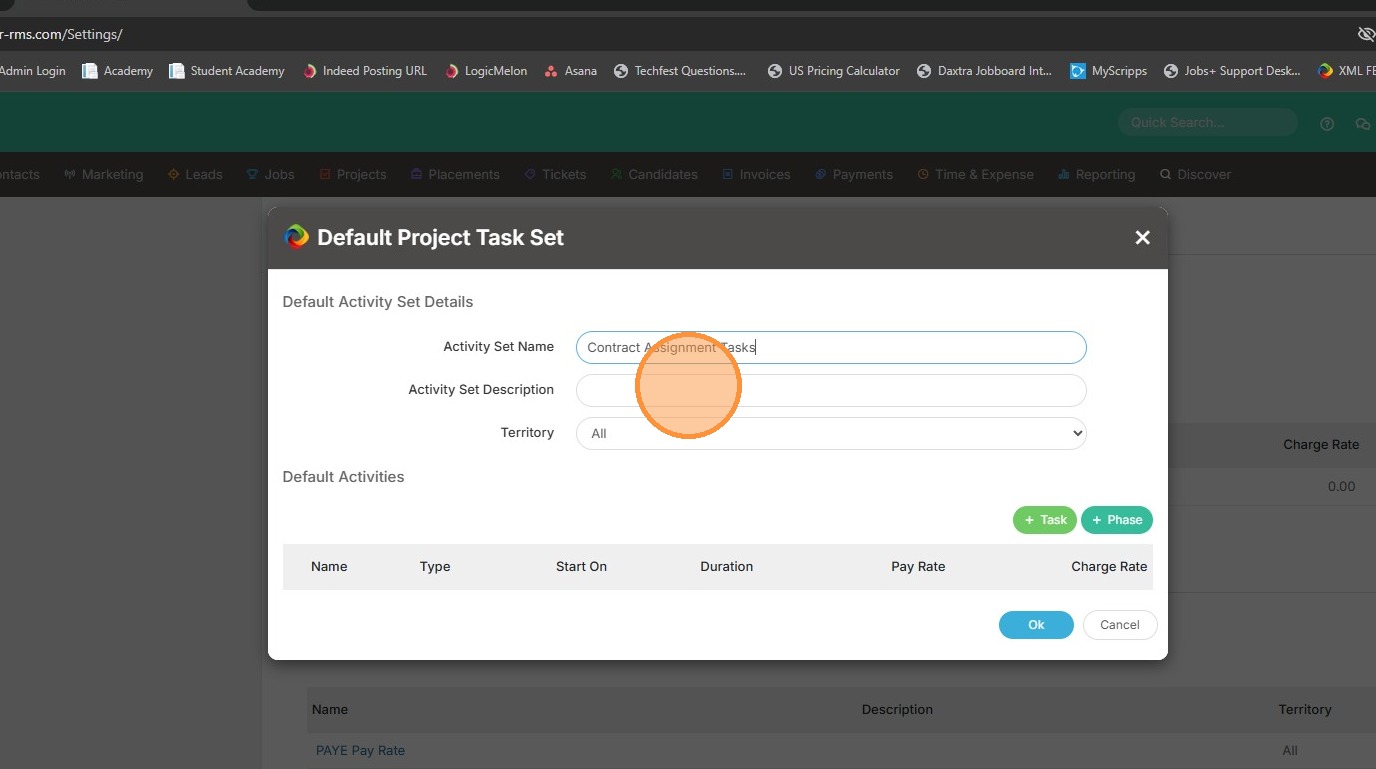The width and height of the screenshot is (1376, 769).
Task: Open the Indeed Posting URL bookmark
Action: tap(365, 71)
